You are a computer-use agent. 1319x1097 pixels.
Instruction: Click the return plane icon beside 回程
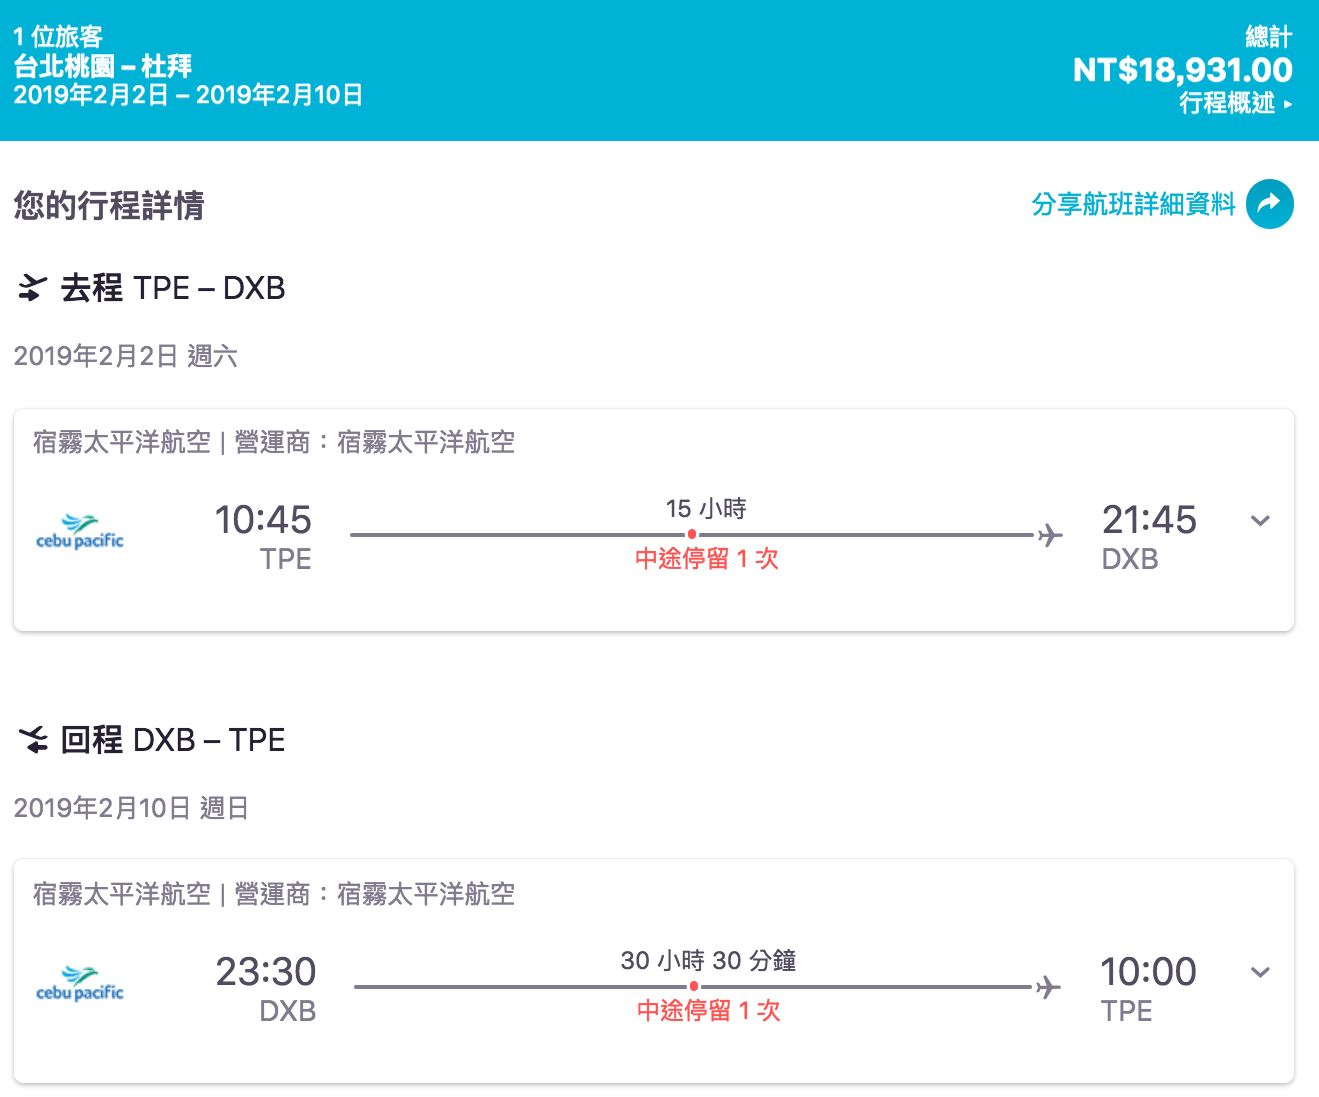coord(33,740)
